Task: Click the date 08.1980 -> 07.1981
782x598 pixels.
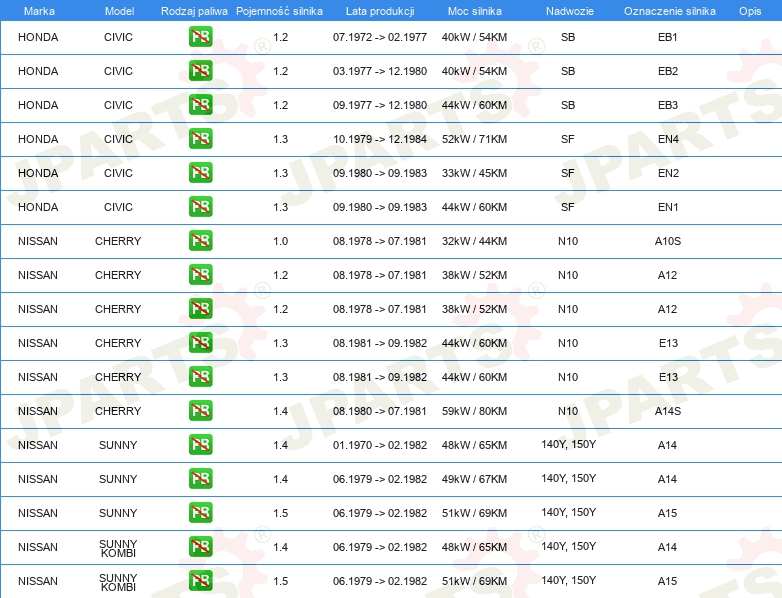Action: click(380, 411)
